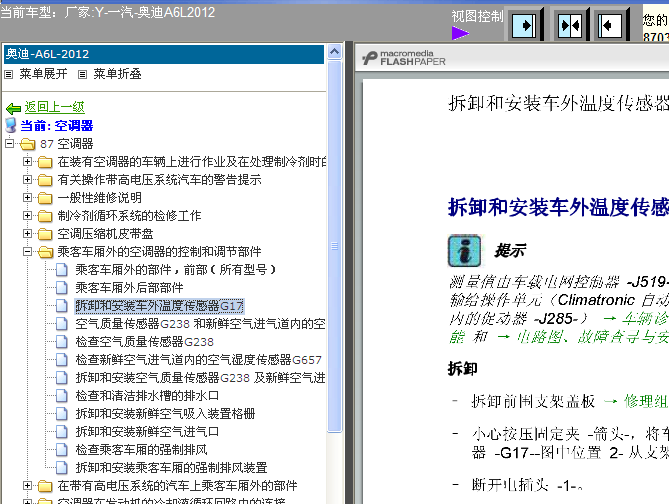Click the folder icon beside 87 空调器
Screen dimensions: 669x504
(x=27, y=144)
